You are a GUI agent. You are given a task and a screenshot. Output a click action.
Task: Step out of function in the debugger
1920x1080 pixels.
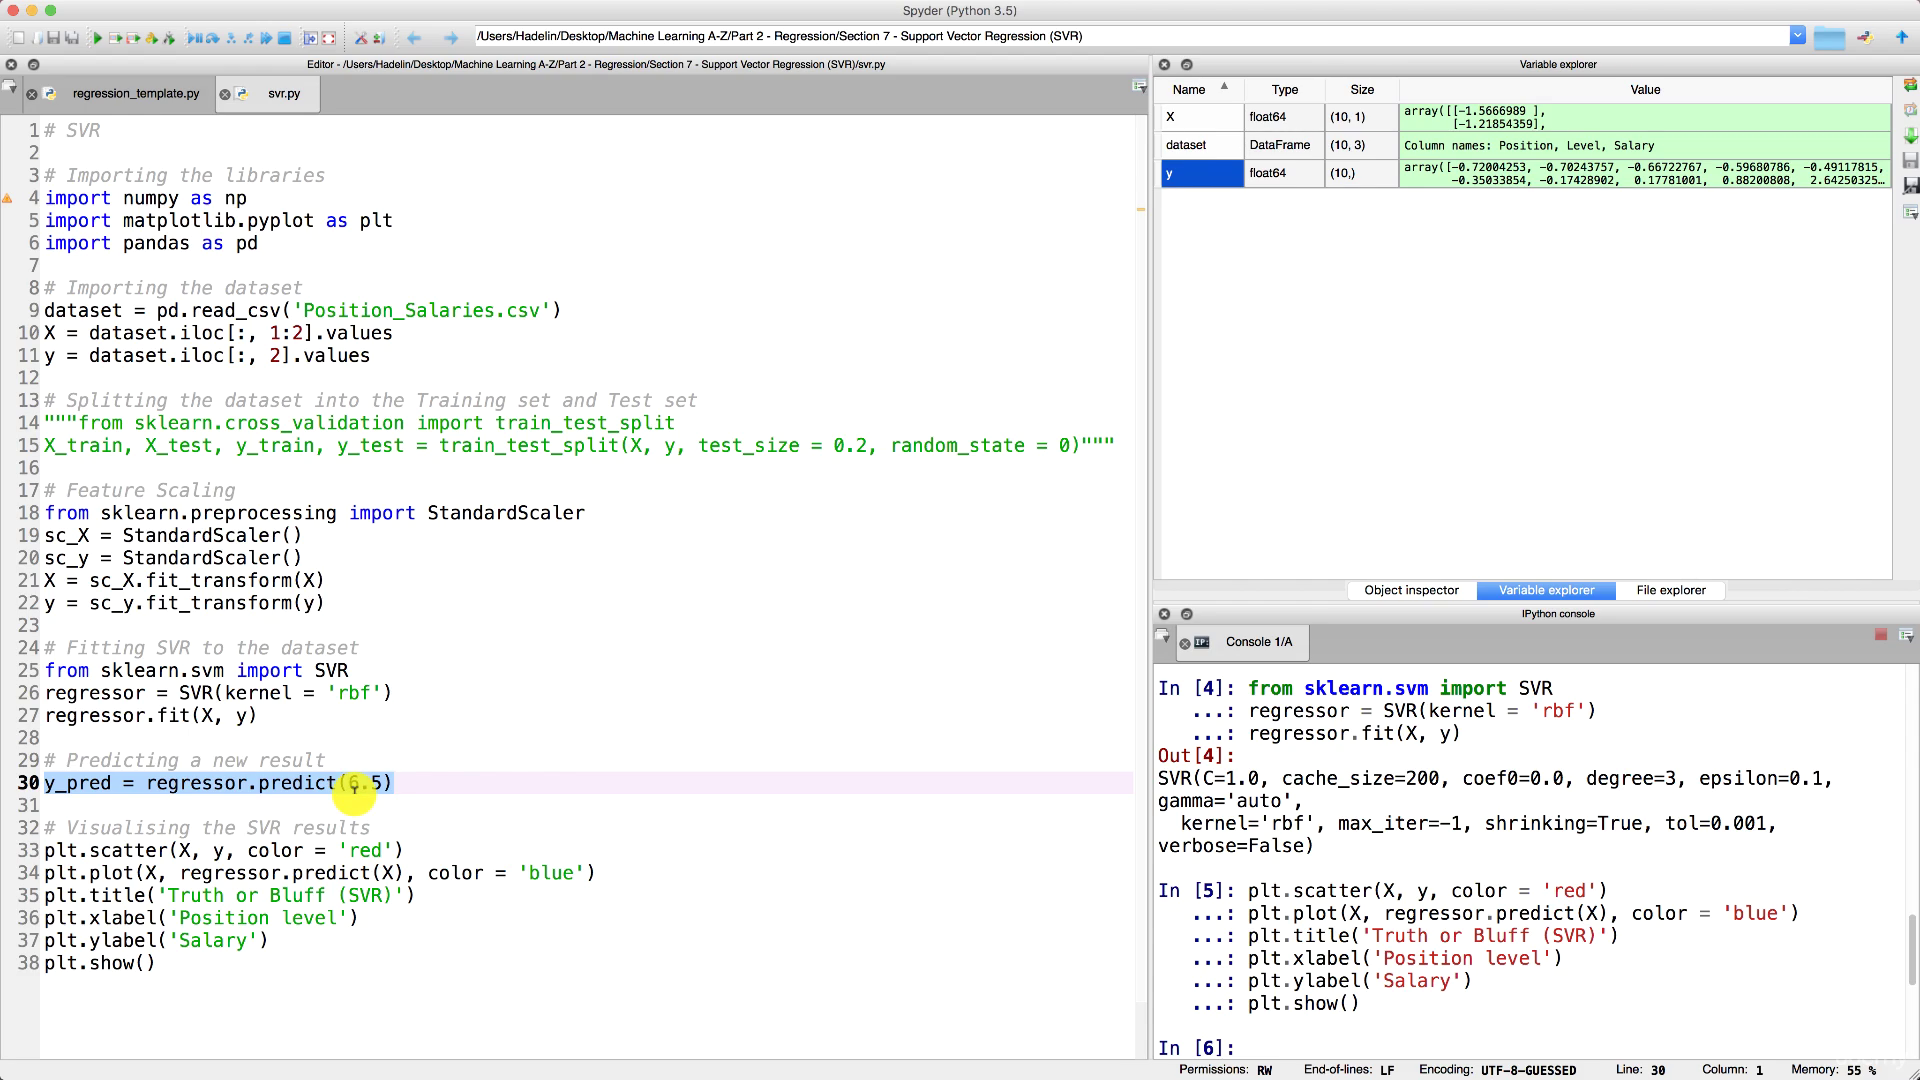[248, 38]
